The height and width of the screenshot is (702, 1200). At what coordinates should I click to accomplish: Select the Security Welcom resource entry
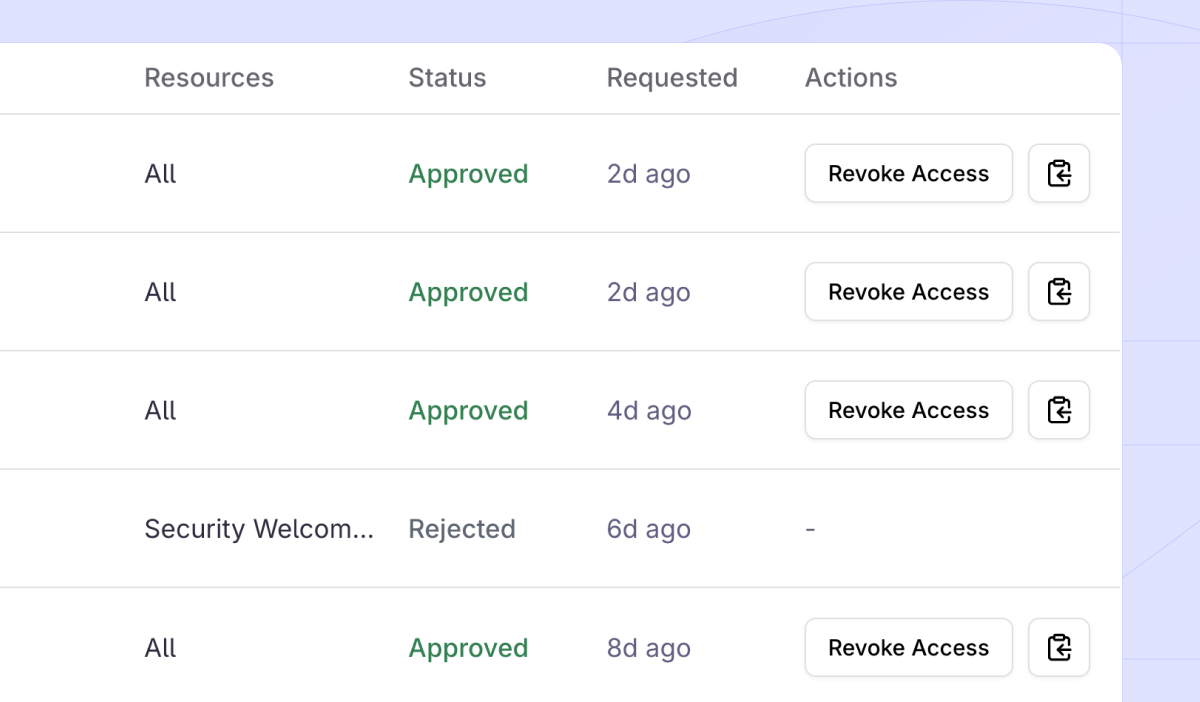[x=259, y=528]
